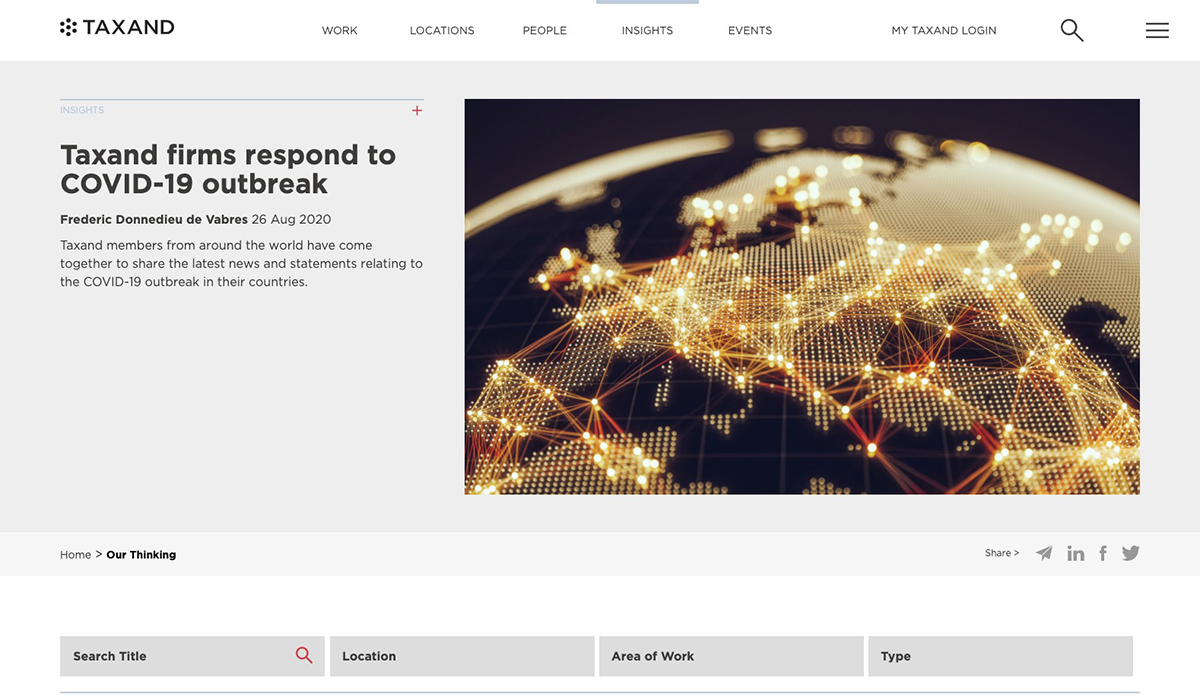Click the glowing Europe map image
The height and width of the screenshot is (697, 1200).
click(x=802, y=297)
